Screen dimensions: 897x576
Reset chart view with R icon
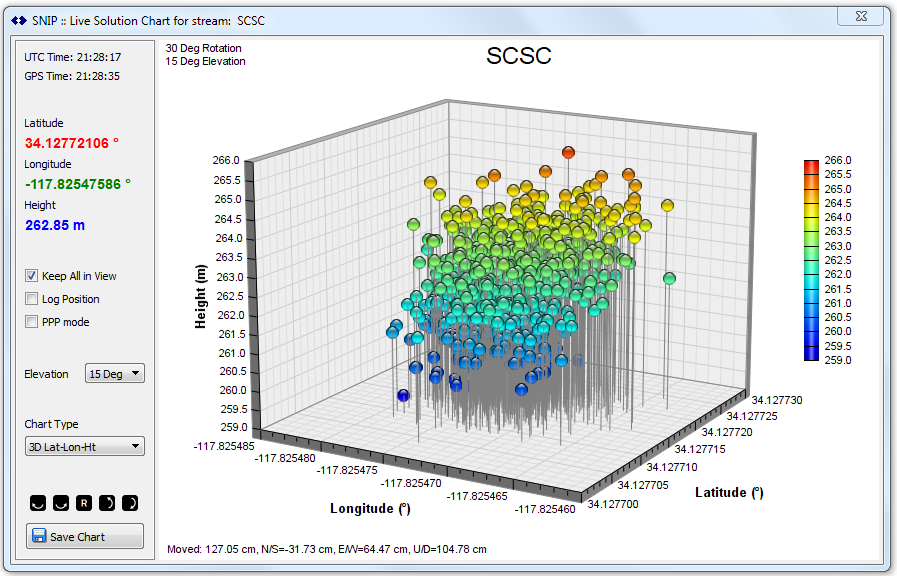[x=85, y=502]
